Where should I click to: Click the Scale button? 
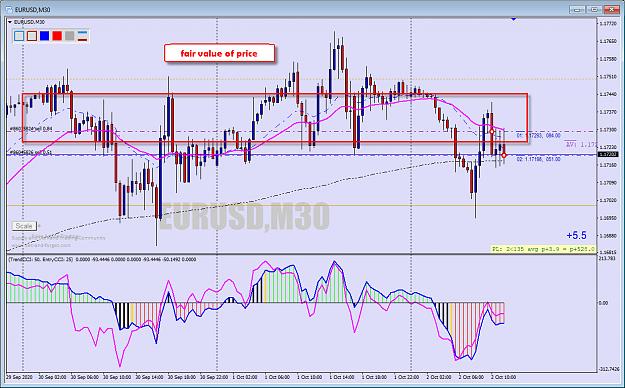click(24, 226)
